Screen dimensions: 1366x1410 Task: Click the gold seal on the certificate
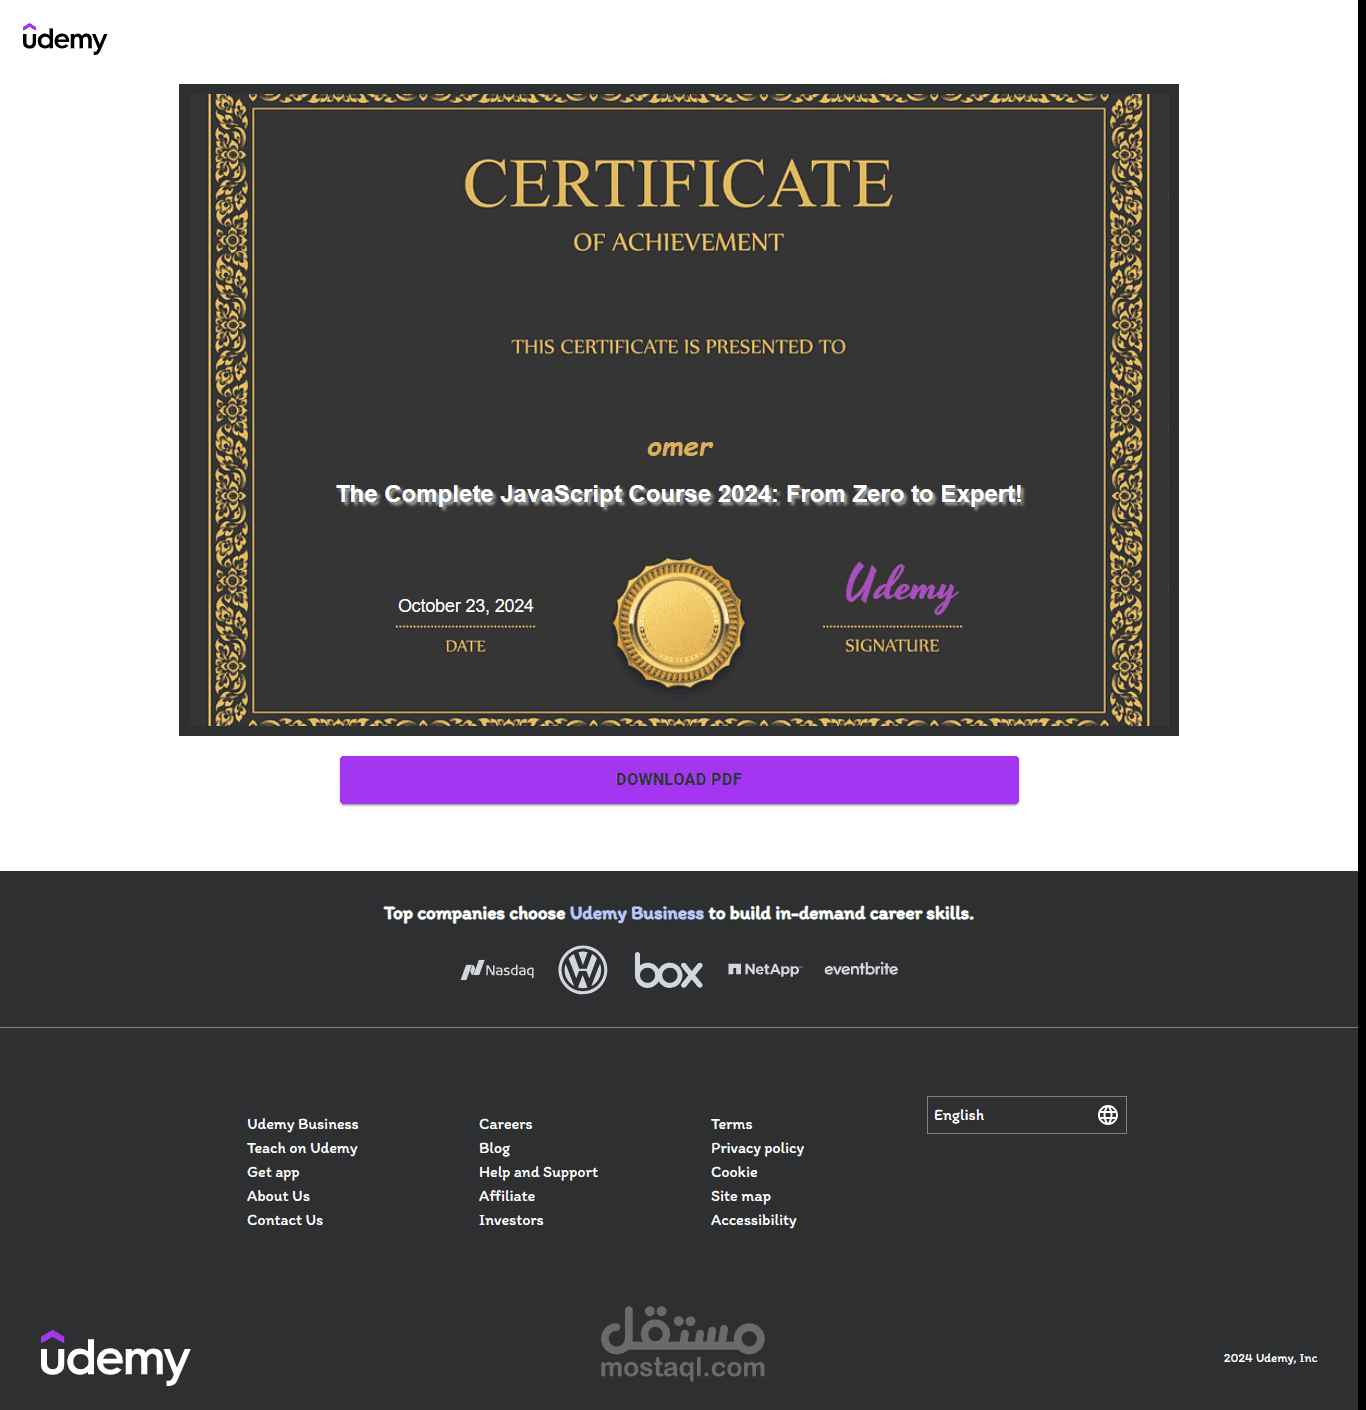(x=679, y=623)
